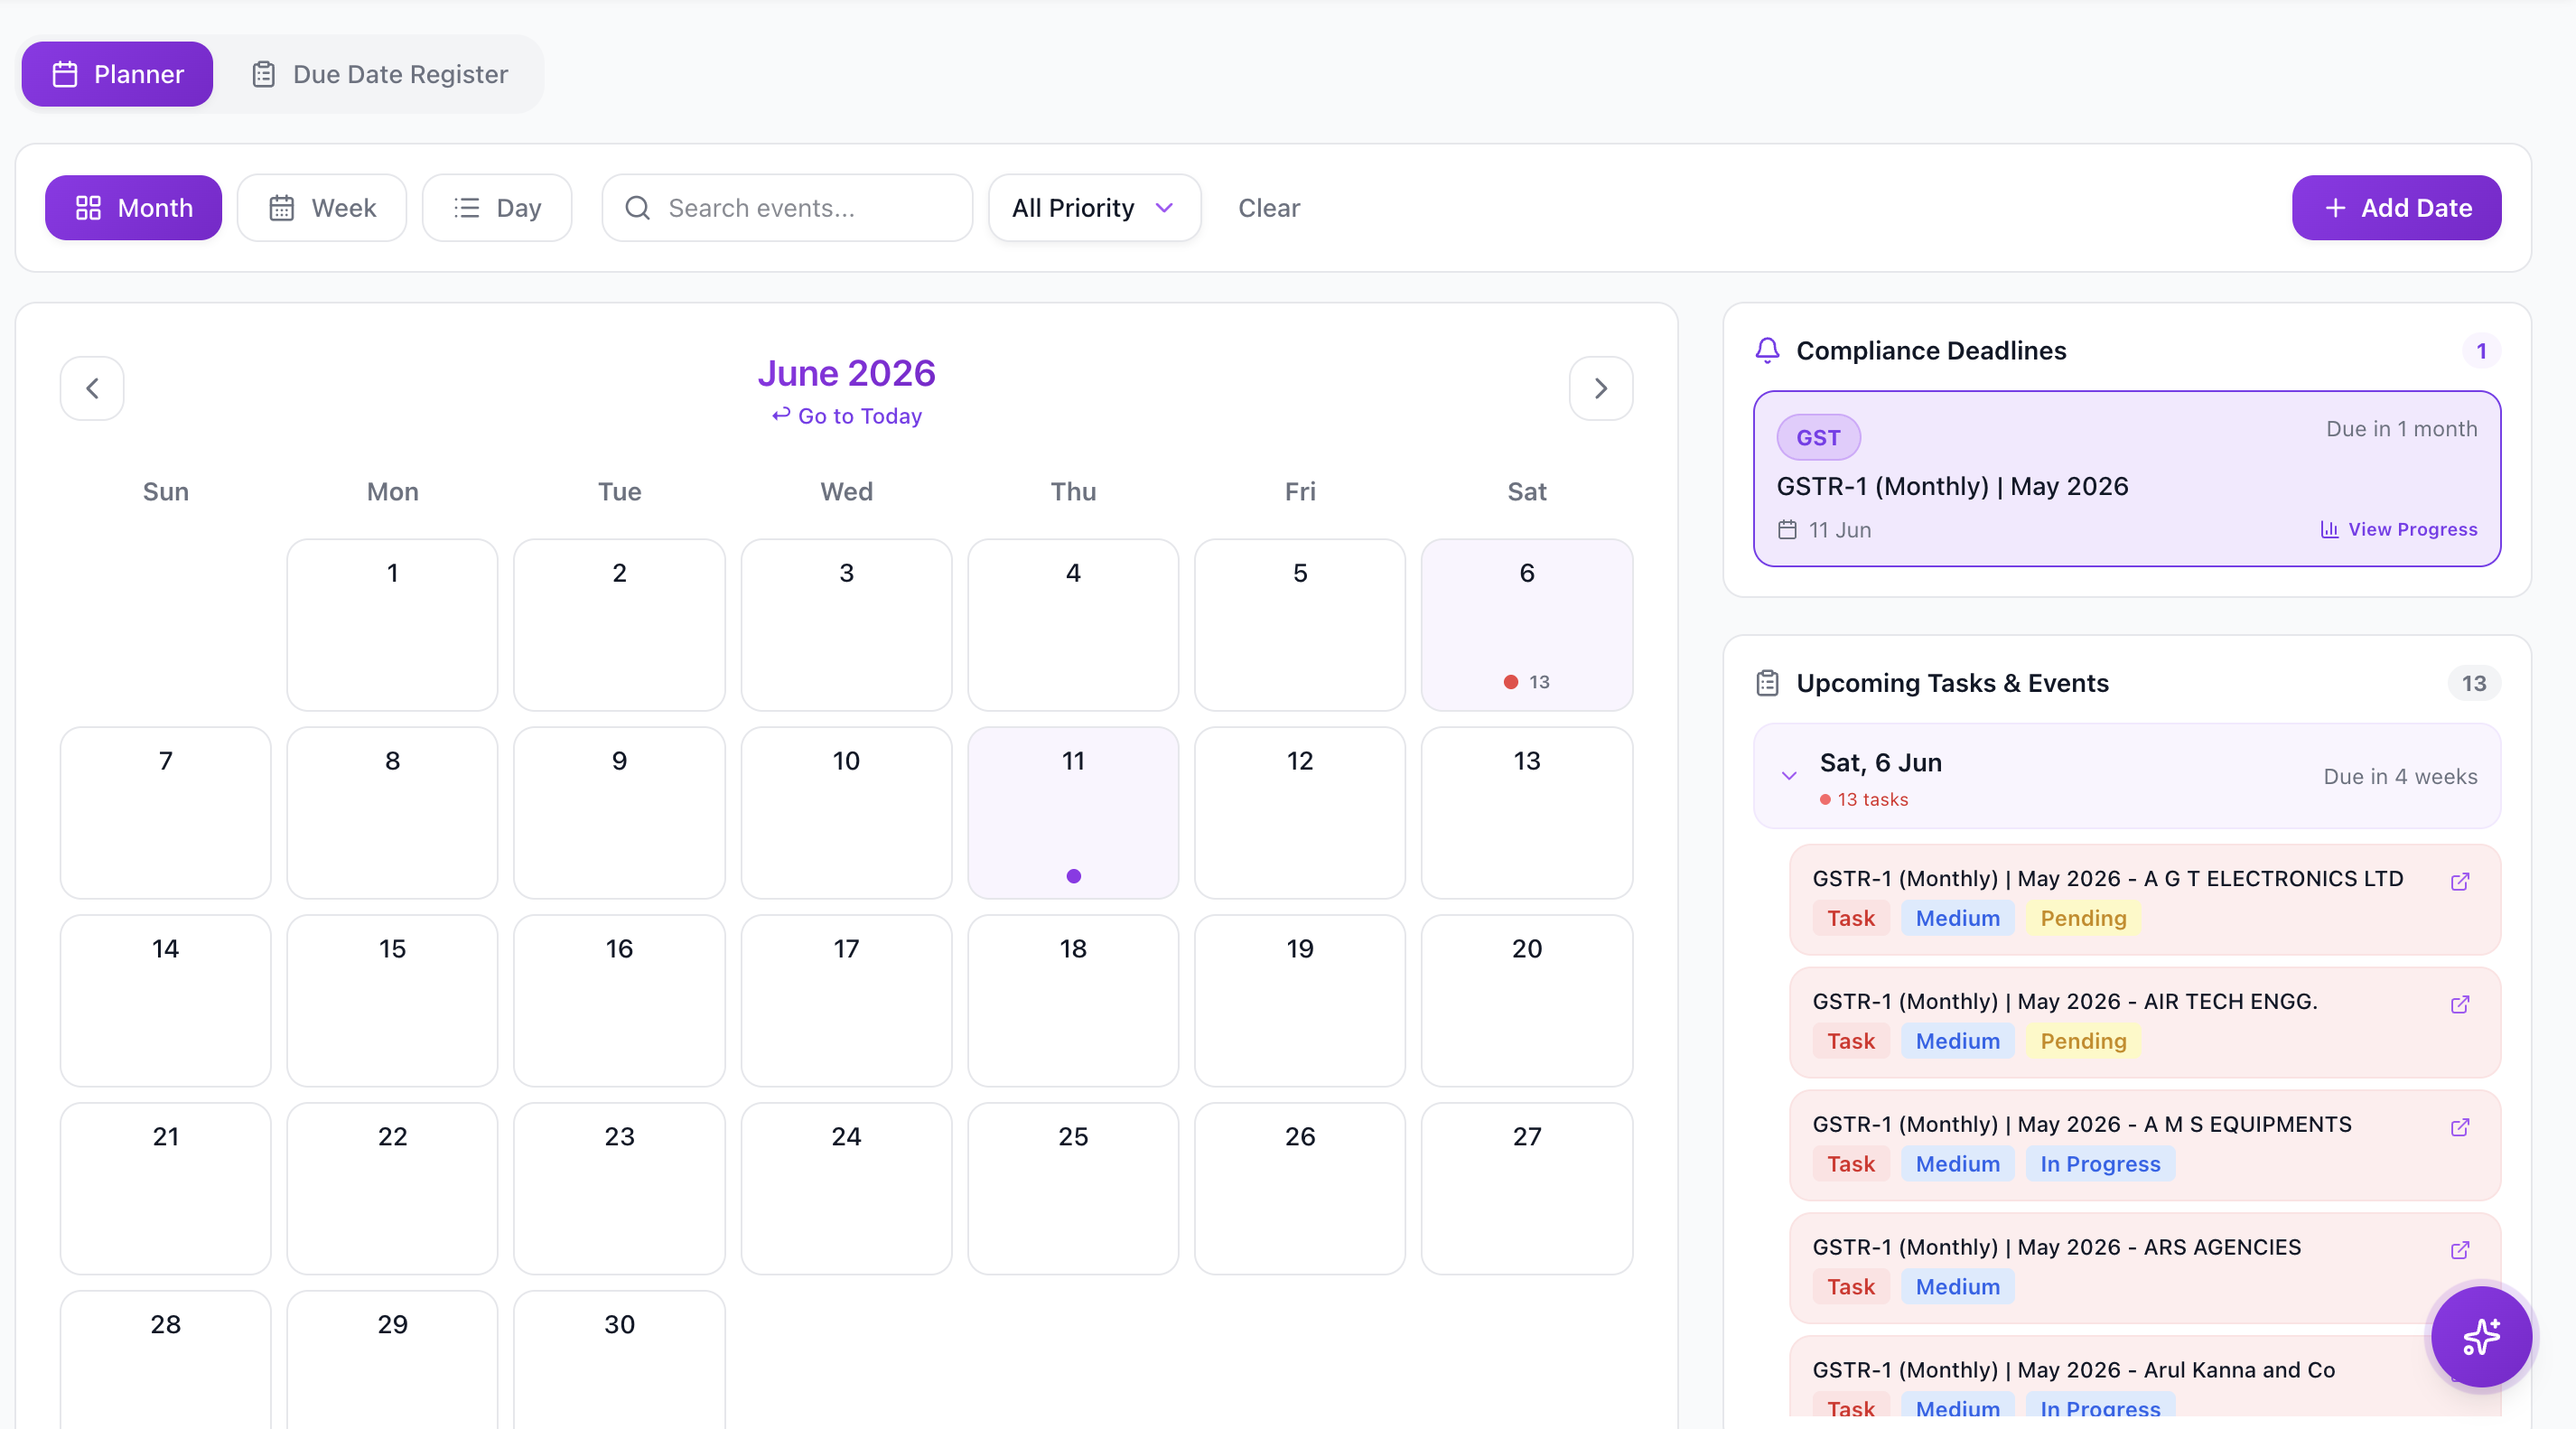Click the red 13 tasks indicator on June 6
Image resolution: width=2576 pixels, height=1429 pixels.
[1527, 682]
